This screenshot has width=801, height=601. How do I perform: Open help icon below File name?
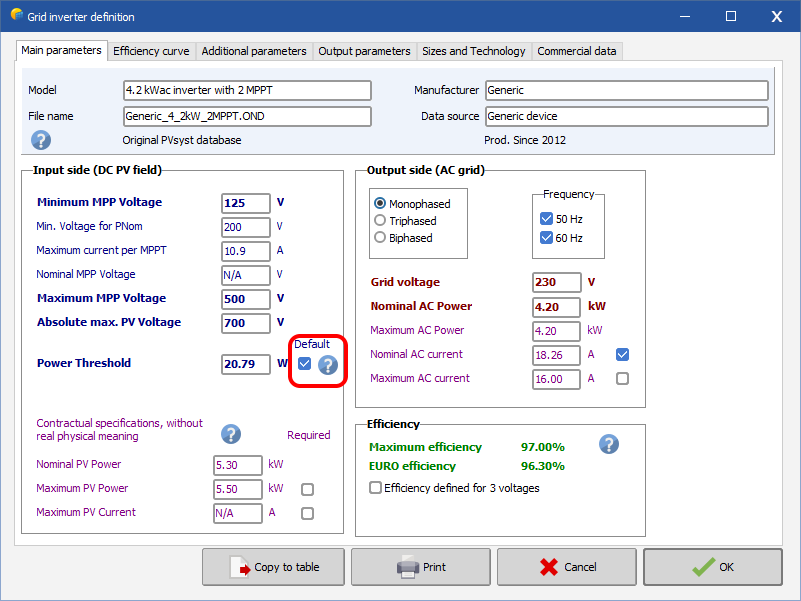tap(41, 140)
